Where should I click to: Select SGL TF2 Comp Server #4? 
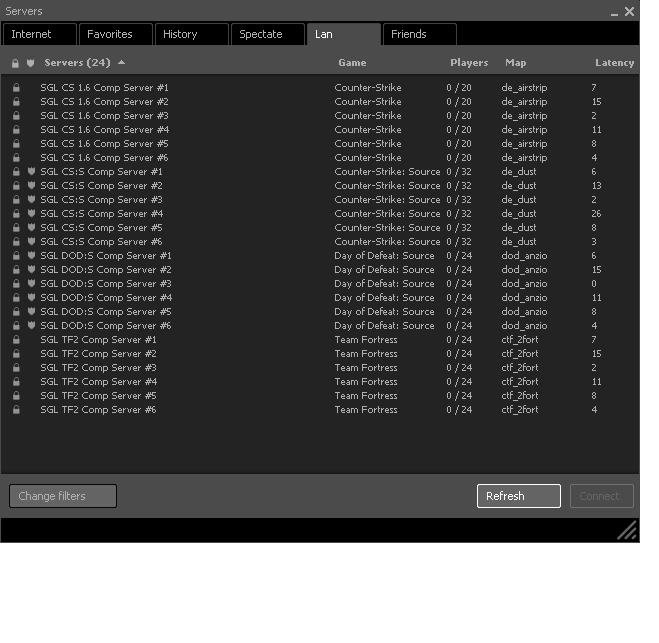tap(319, 382)
